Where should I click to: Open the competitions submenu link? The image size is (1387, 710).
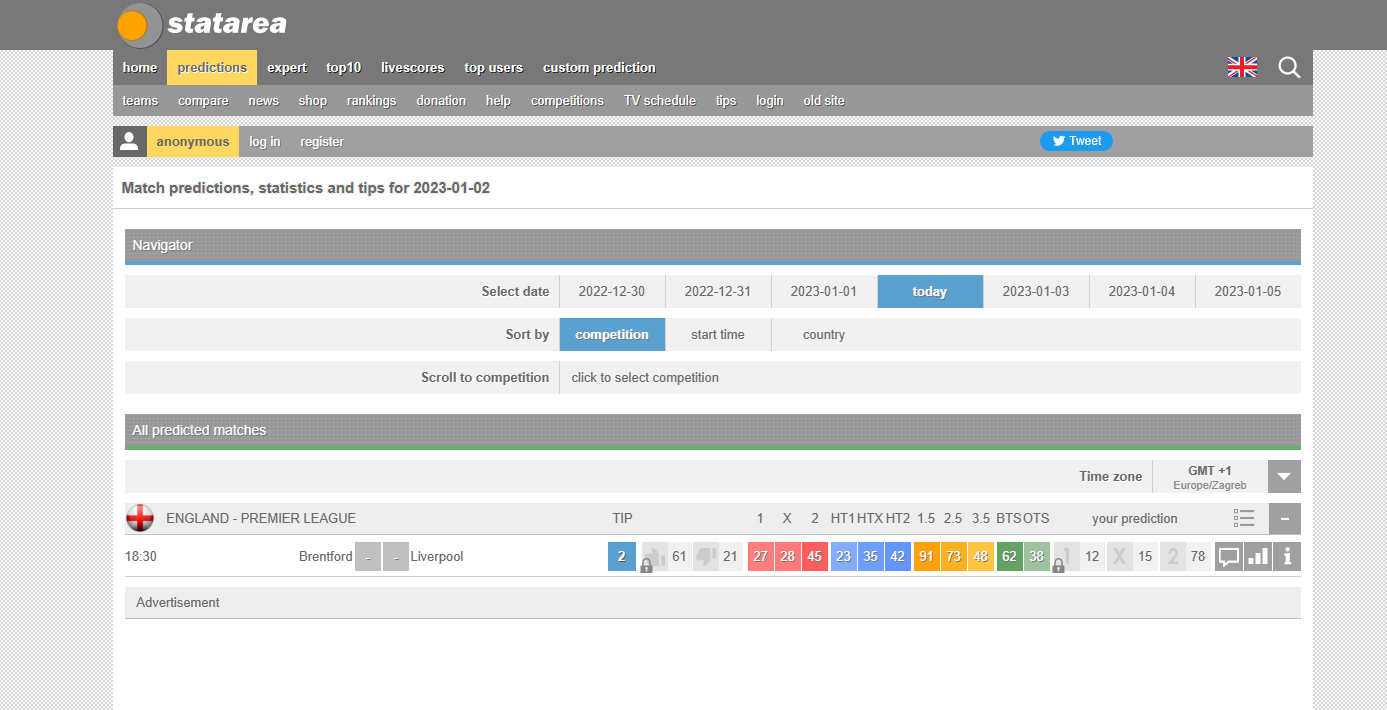pos(567,100)
